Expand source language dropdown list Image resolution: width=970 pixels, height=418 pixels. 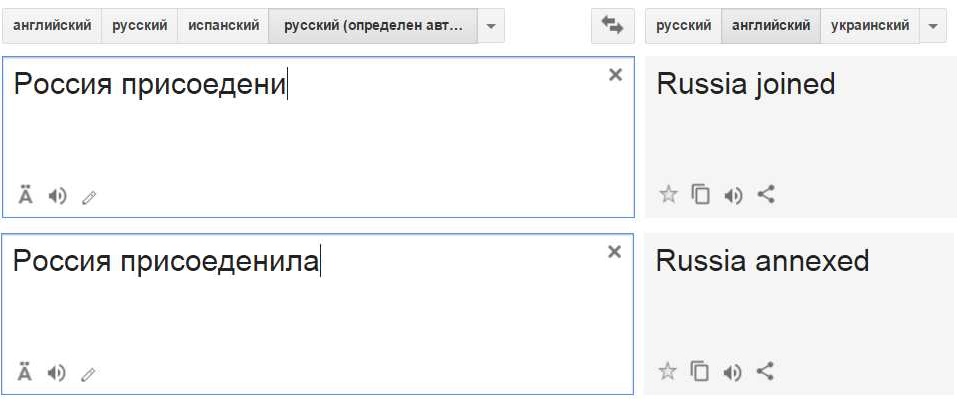[490, 26]
